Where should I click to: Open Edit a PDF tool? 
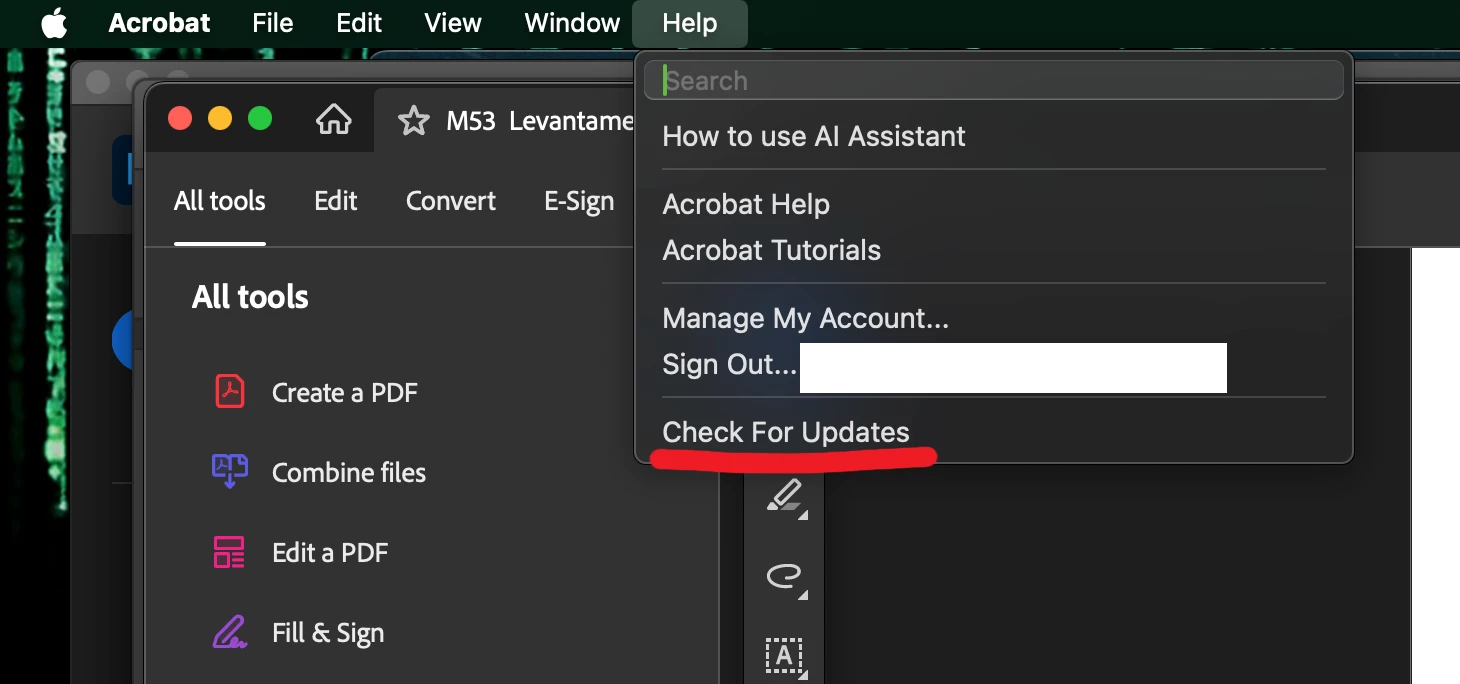[330, 552]
